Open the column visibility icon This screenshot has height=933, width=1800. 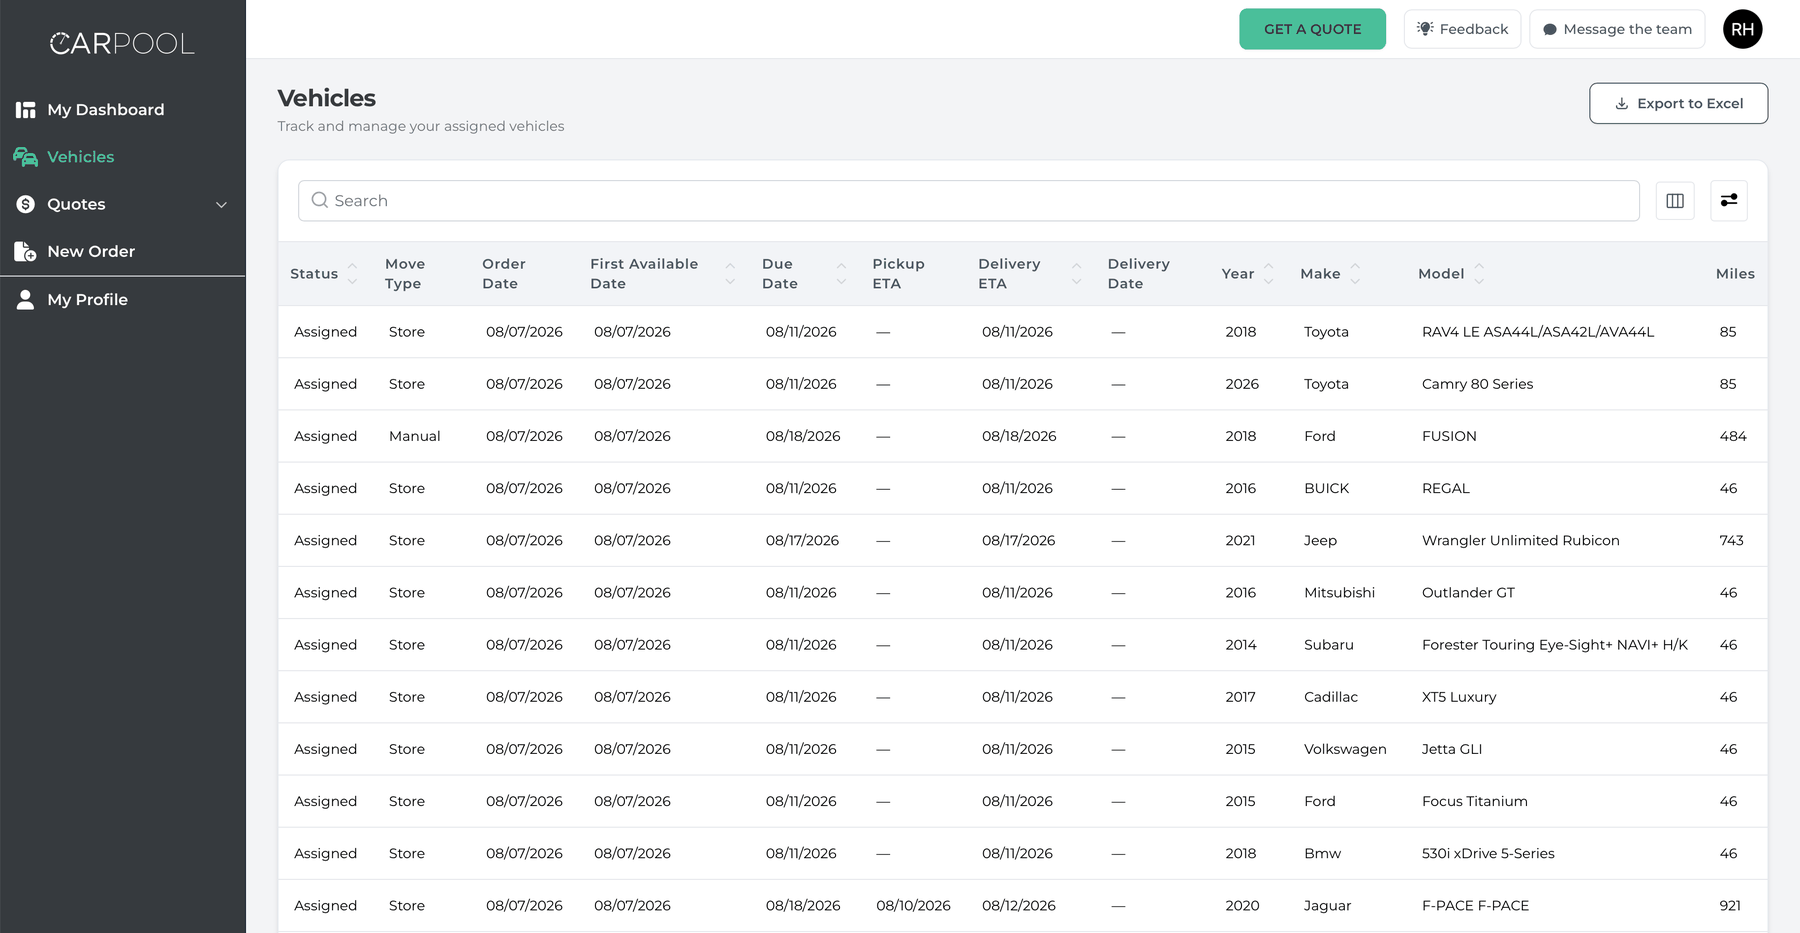click(1675, 201)
